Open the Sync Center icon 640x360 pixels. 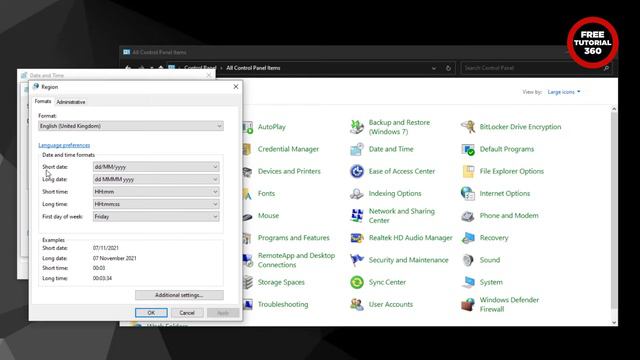[357, 282]
